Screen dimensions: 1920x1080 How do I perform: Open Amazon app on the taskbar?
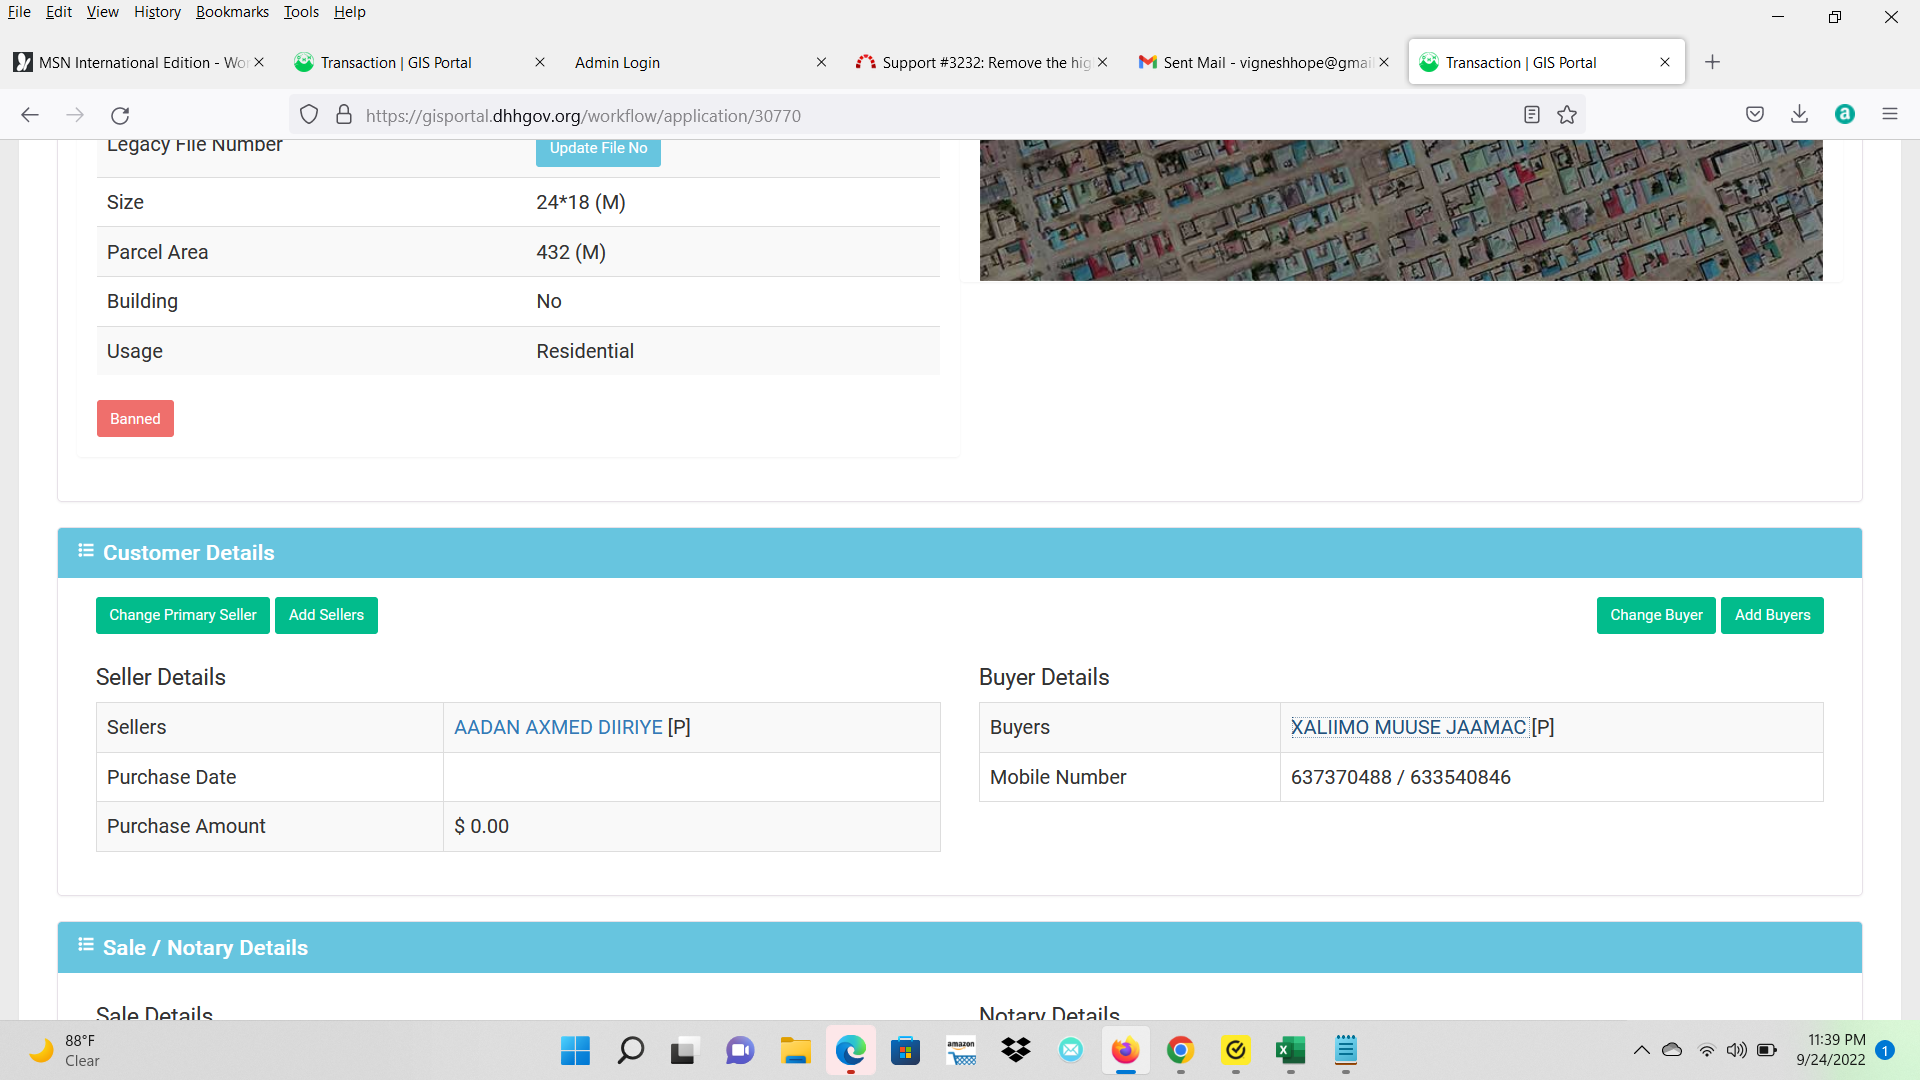(x=961, y=1050)
